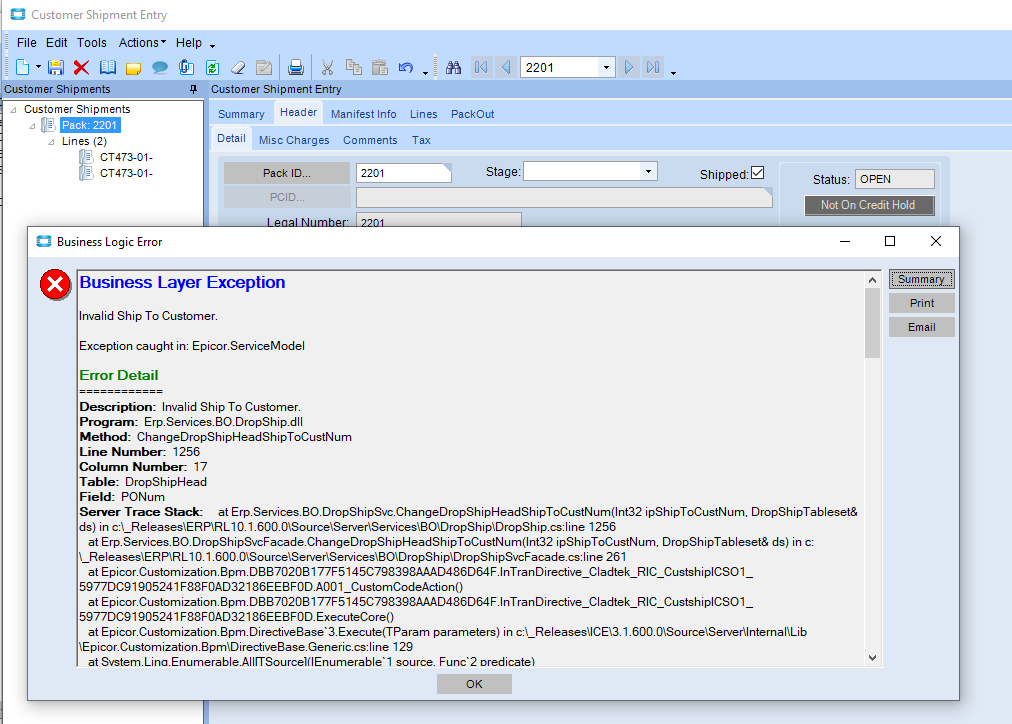The width and height of the screenshot is (1012, 724).
Task: Pin the Customer Shipments tree panel
Action: pos(193,89)
